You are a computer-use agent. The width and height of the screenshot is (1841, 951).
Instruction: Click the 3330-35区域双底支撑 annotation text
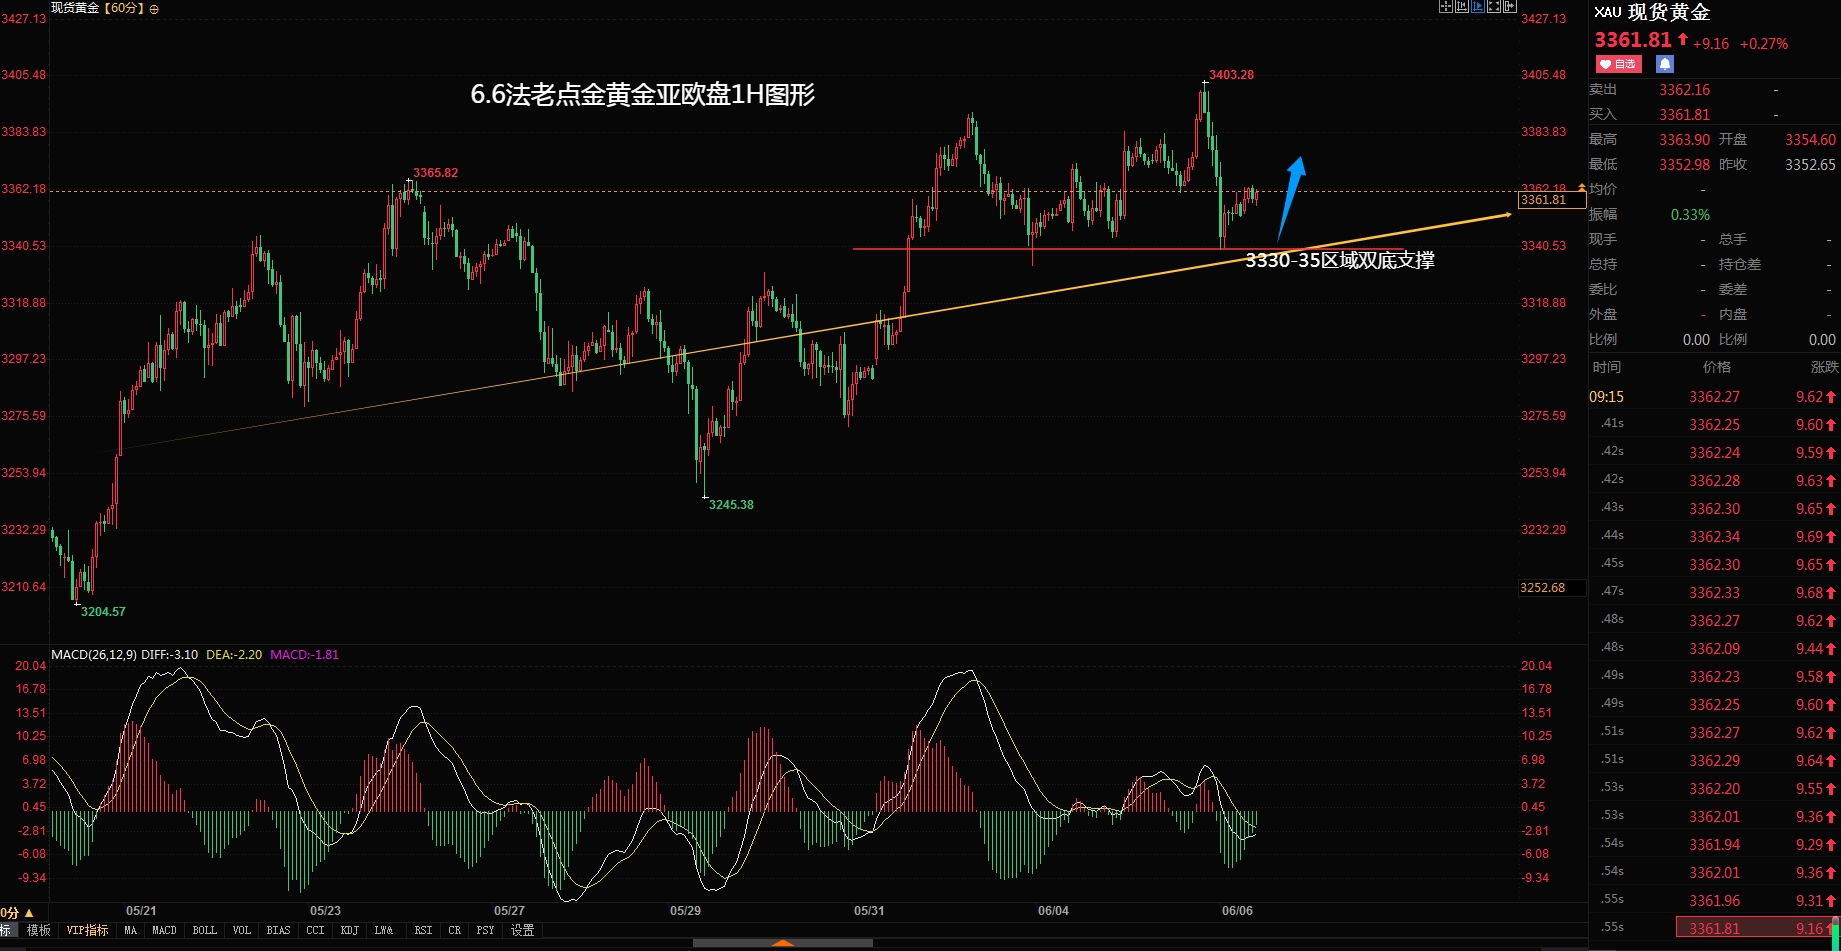[1340, 261]
